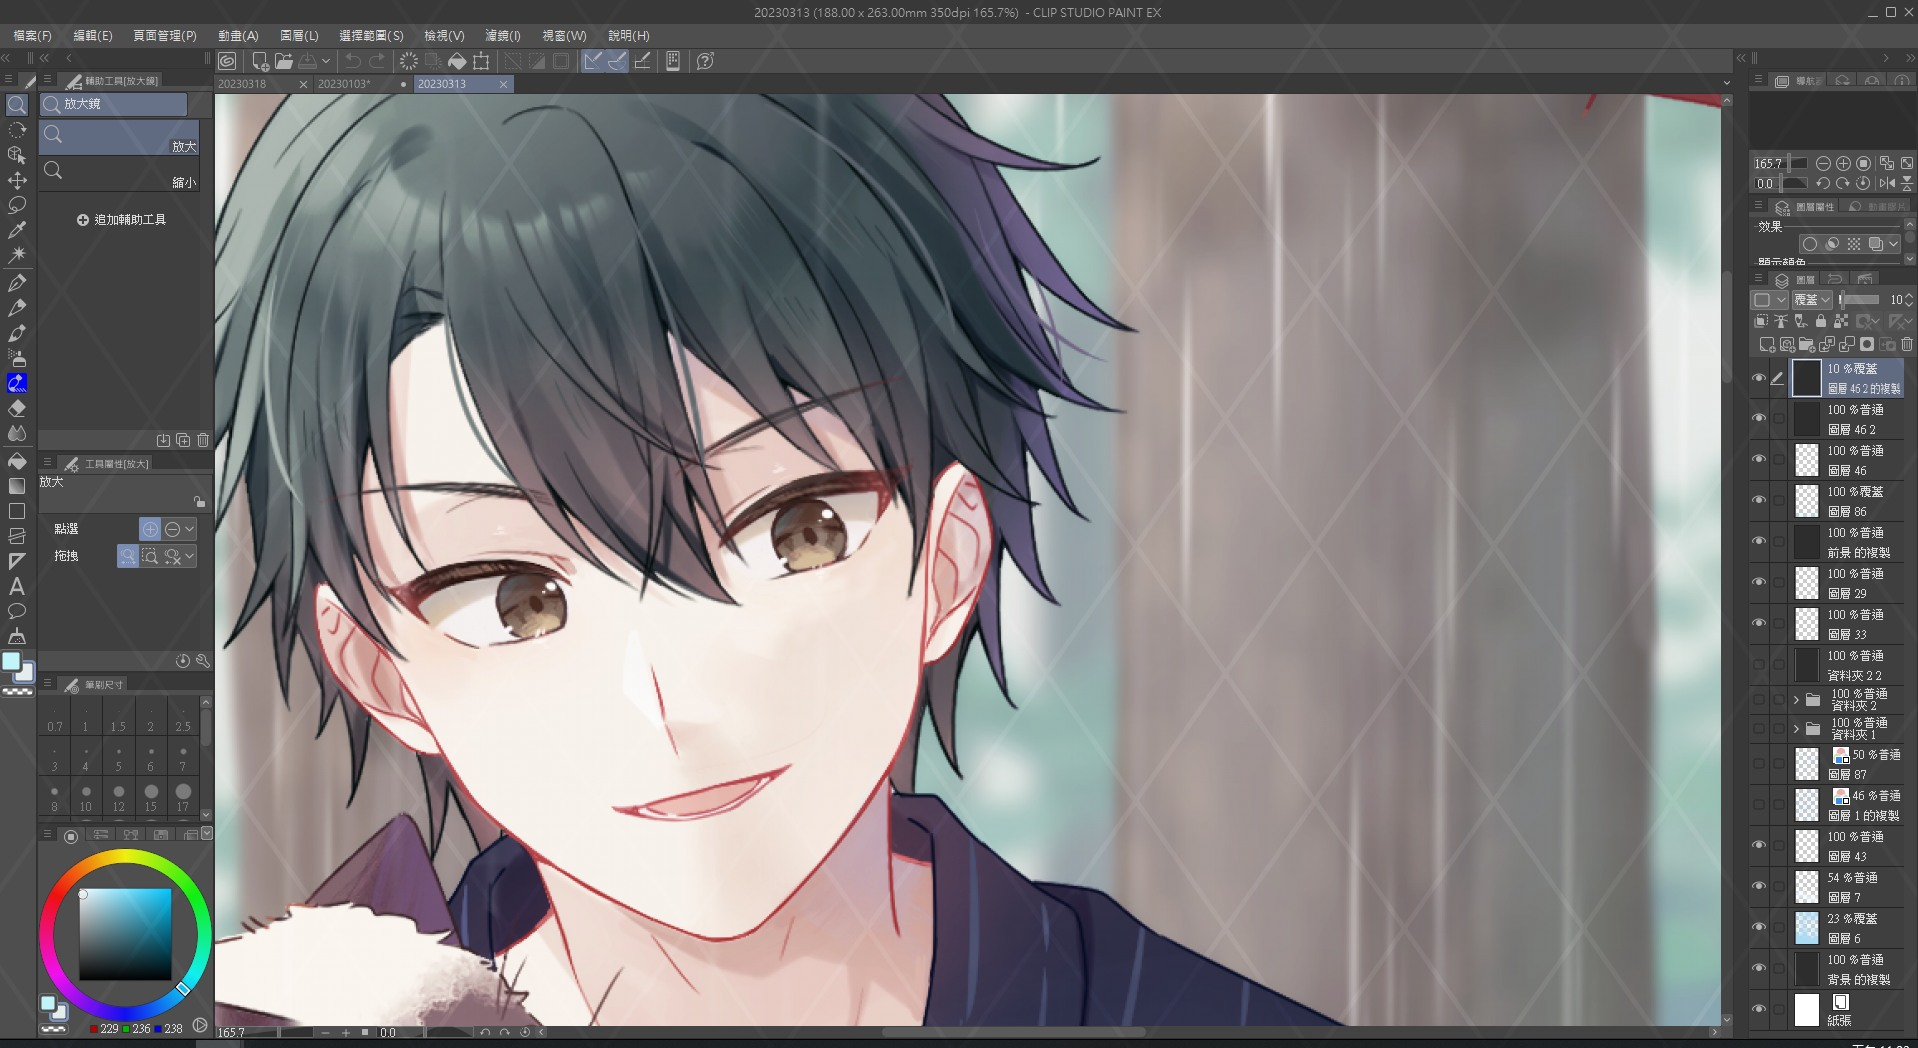This screenshot has height=1048, width=1918.
Task: Click the rotate left icon in Navigator
Action: [1823, 183]
